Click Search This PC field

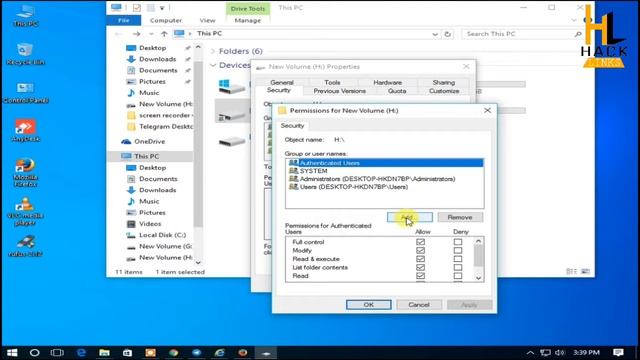[x=518, y=34]
